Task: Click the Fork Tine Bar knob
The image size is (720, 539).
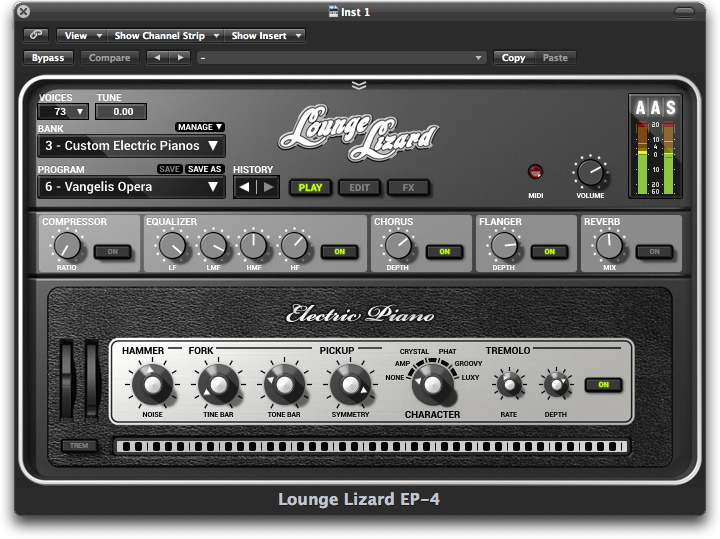Action: click(218, 385)
